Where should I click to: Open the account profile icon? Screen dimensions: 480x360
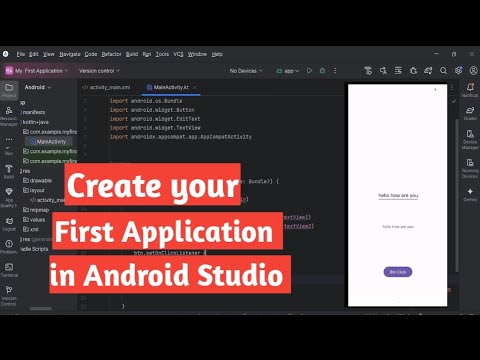click(473, 71)
